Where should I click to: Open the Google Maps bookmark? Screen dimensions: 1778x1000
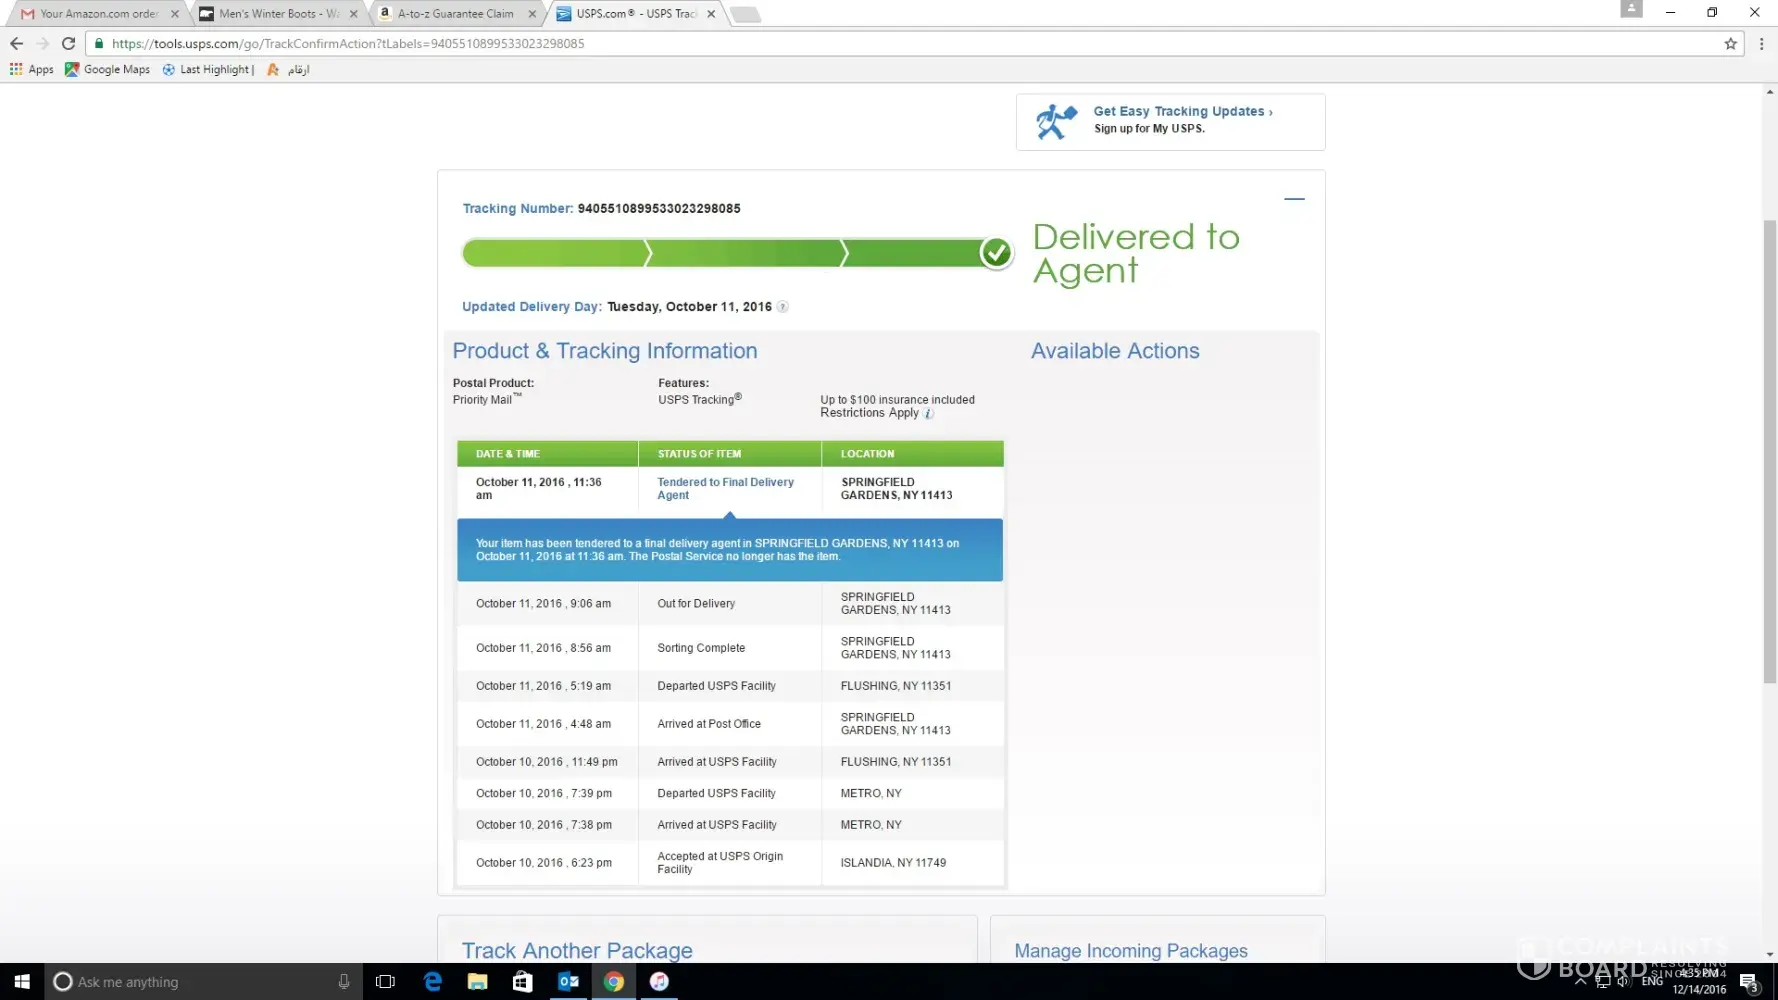(x=107, y=69)
